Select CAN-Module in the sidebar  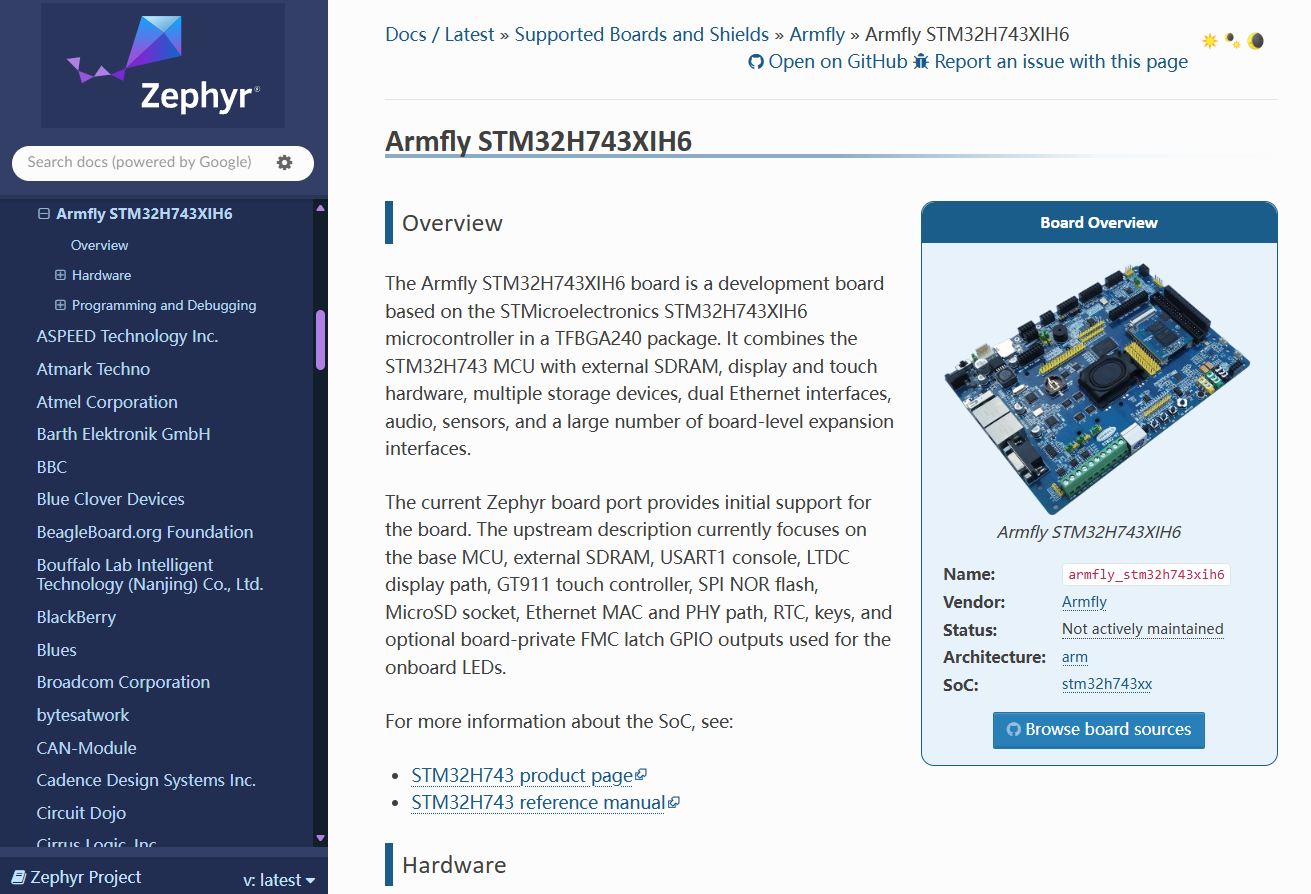[x=86, y=748]
